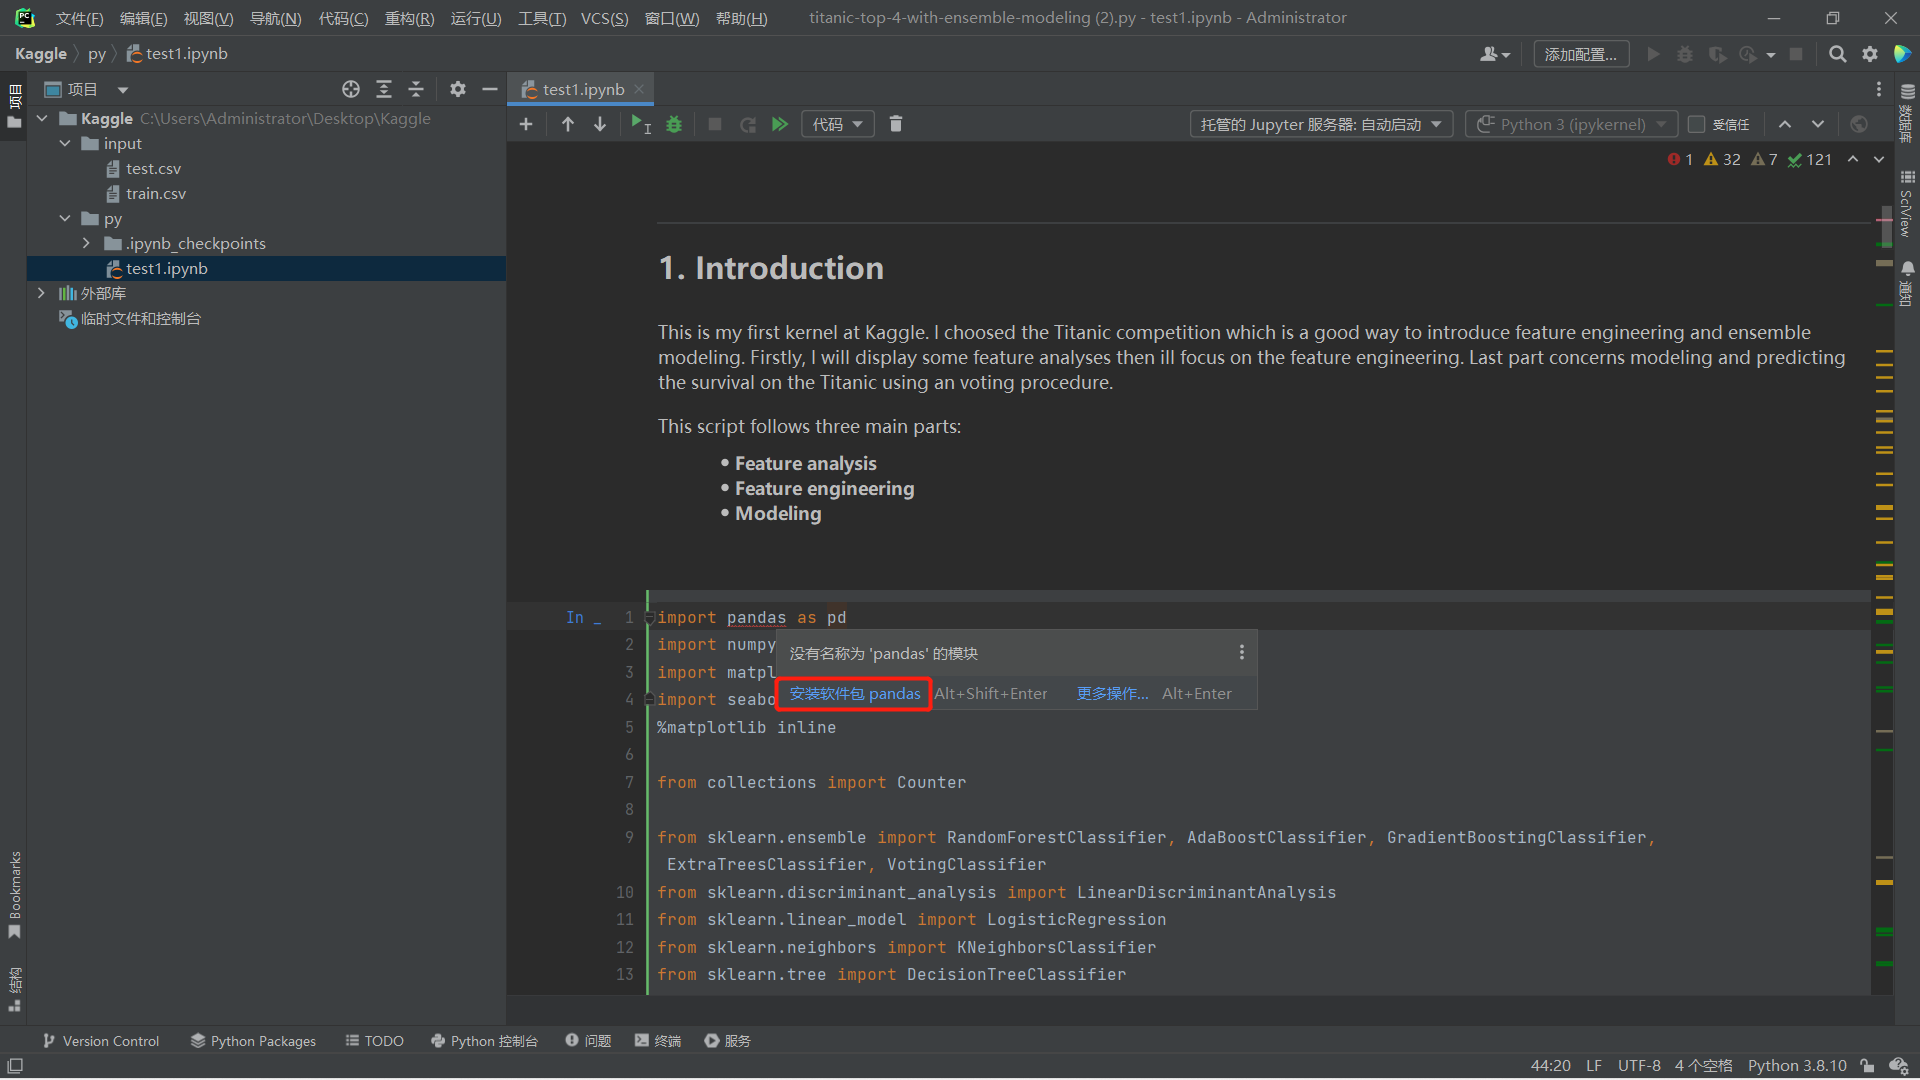
Task: Expand all in project tree
Action: click(384, 89)
